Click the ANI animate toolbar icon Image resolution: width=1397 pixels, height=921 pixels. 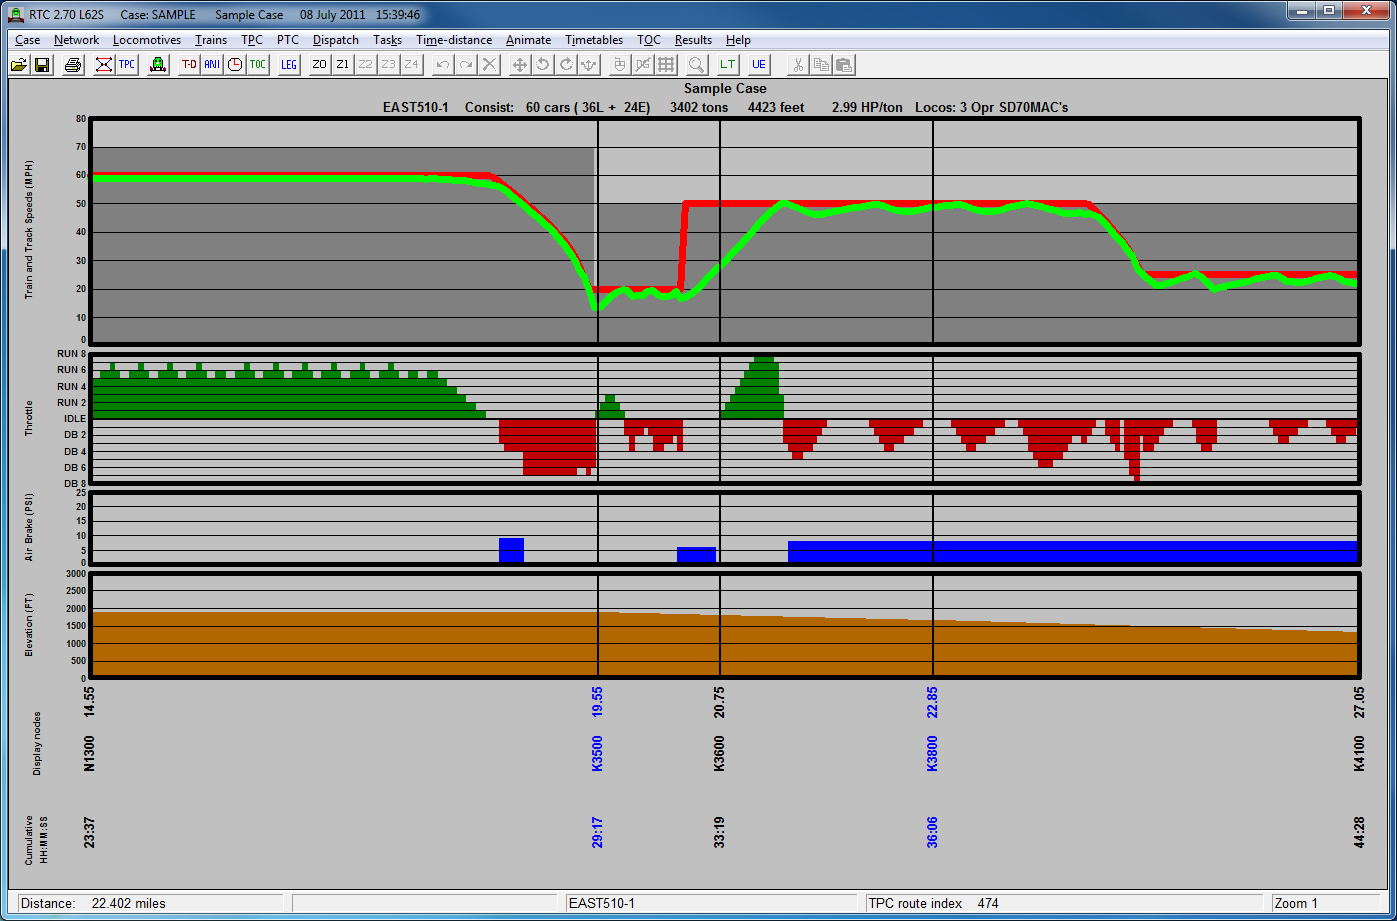coord(212,65)
